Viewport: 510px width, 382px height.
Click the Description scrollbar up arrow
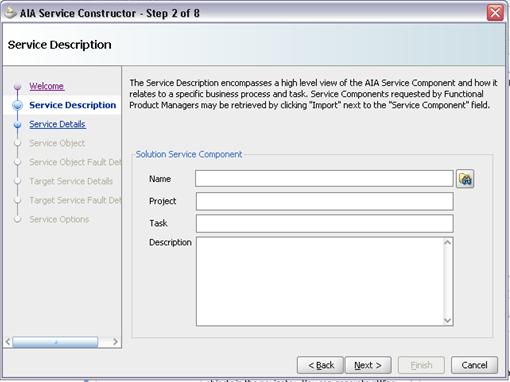[x=448, y=243]
